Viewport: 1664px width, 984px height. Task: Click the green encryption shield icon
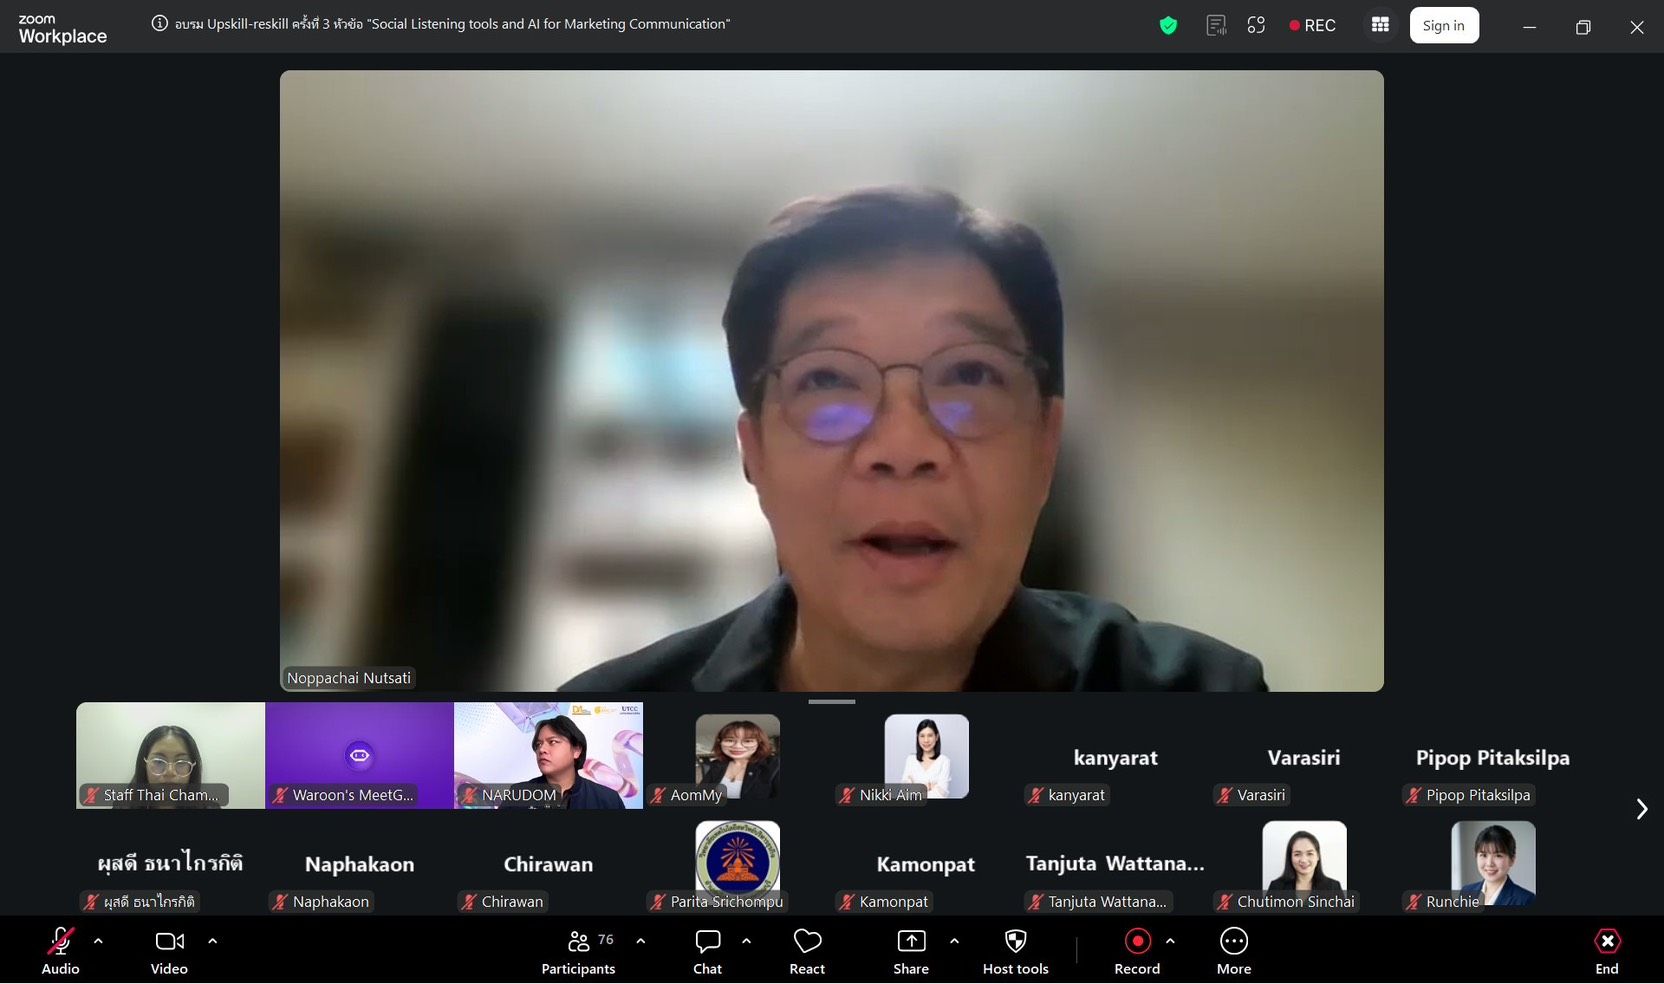(1168, 25)
